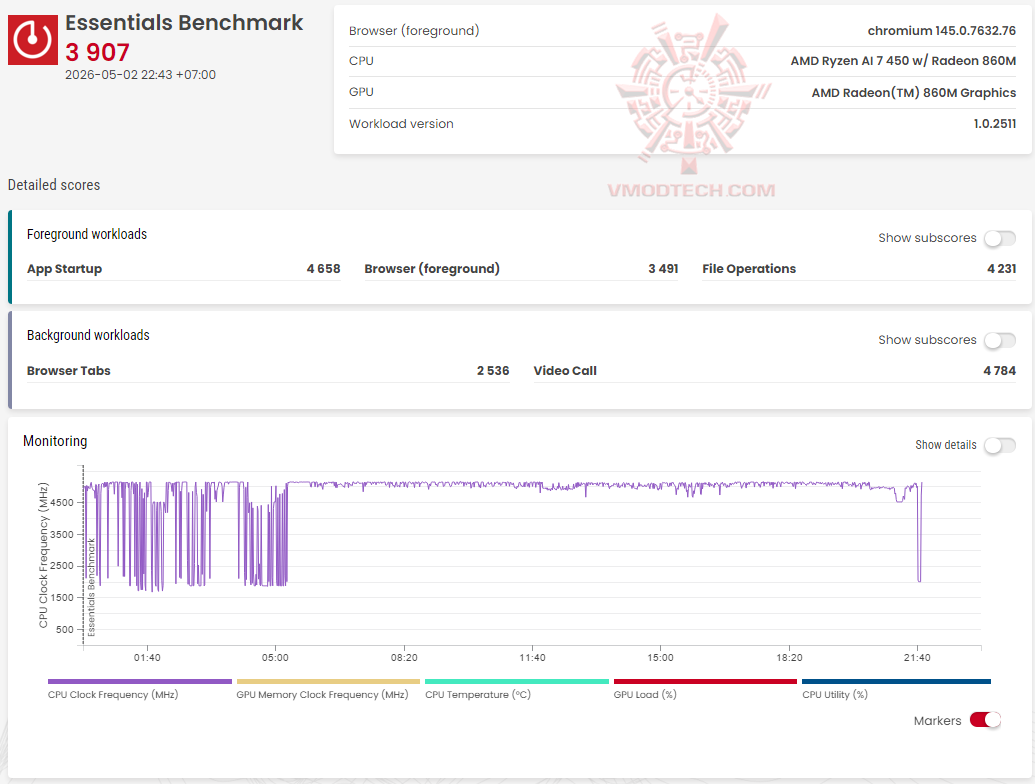Click the App Startup score 4 658

[323, 269]
